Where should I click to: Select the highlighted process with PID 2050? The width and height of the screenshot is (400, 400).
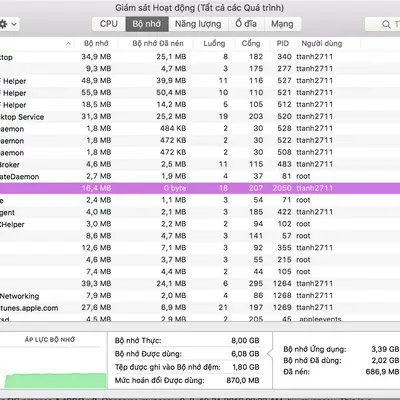coord(200,188)
